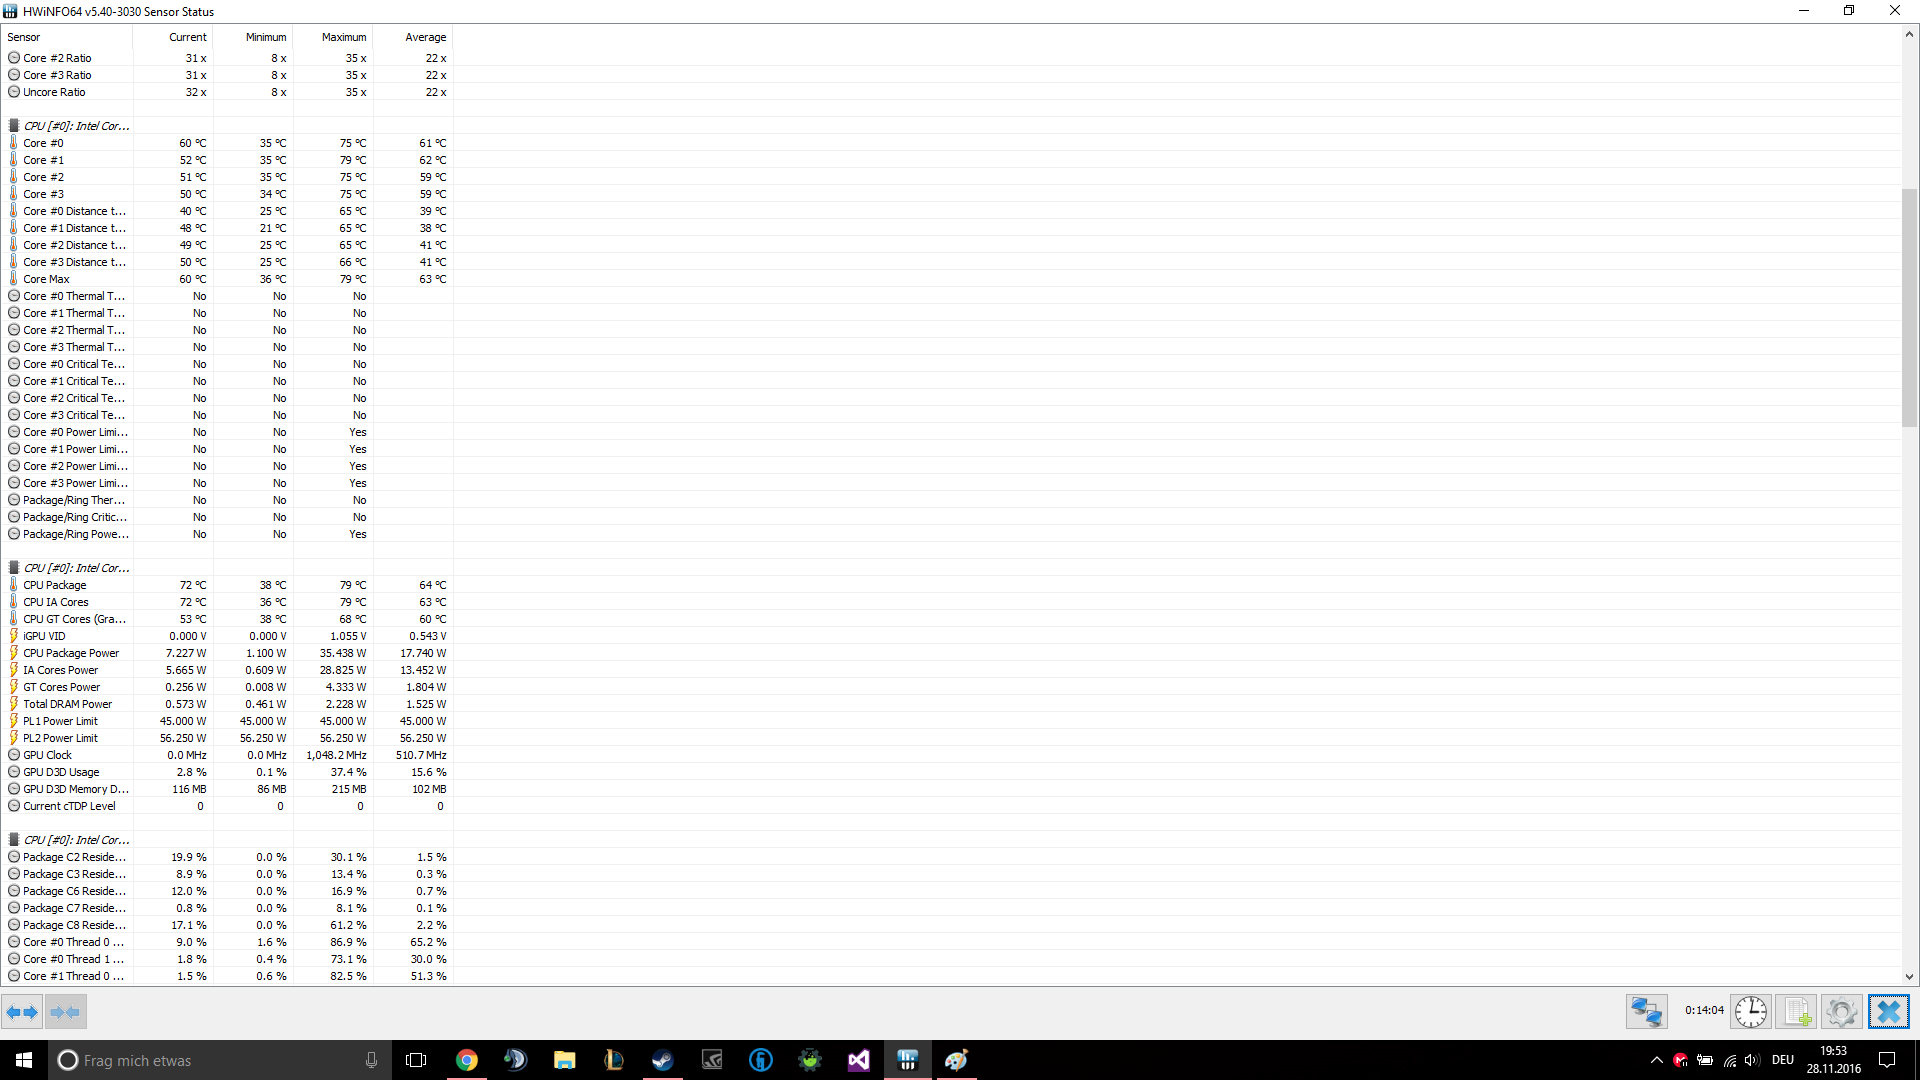Start logging with the sheet plus icon
1920x1080 pixels.
1797,1012
